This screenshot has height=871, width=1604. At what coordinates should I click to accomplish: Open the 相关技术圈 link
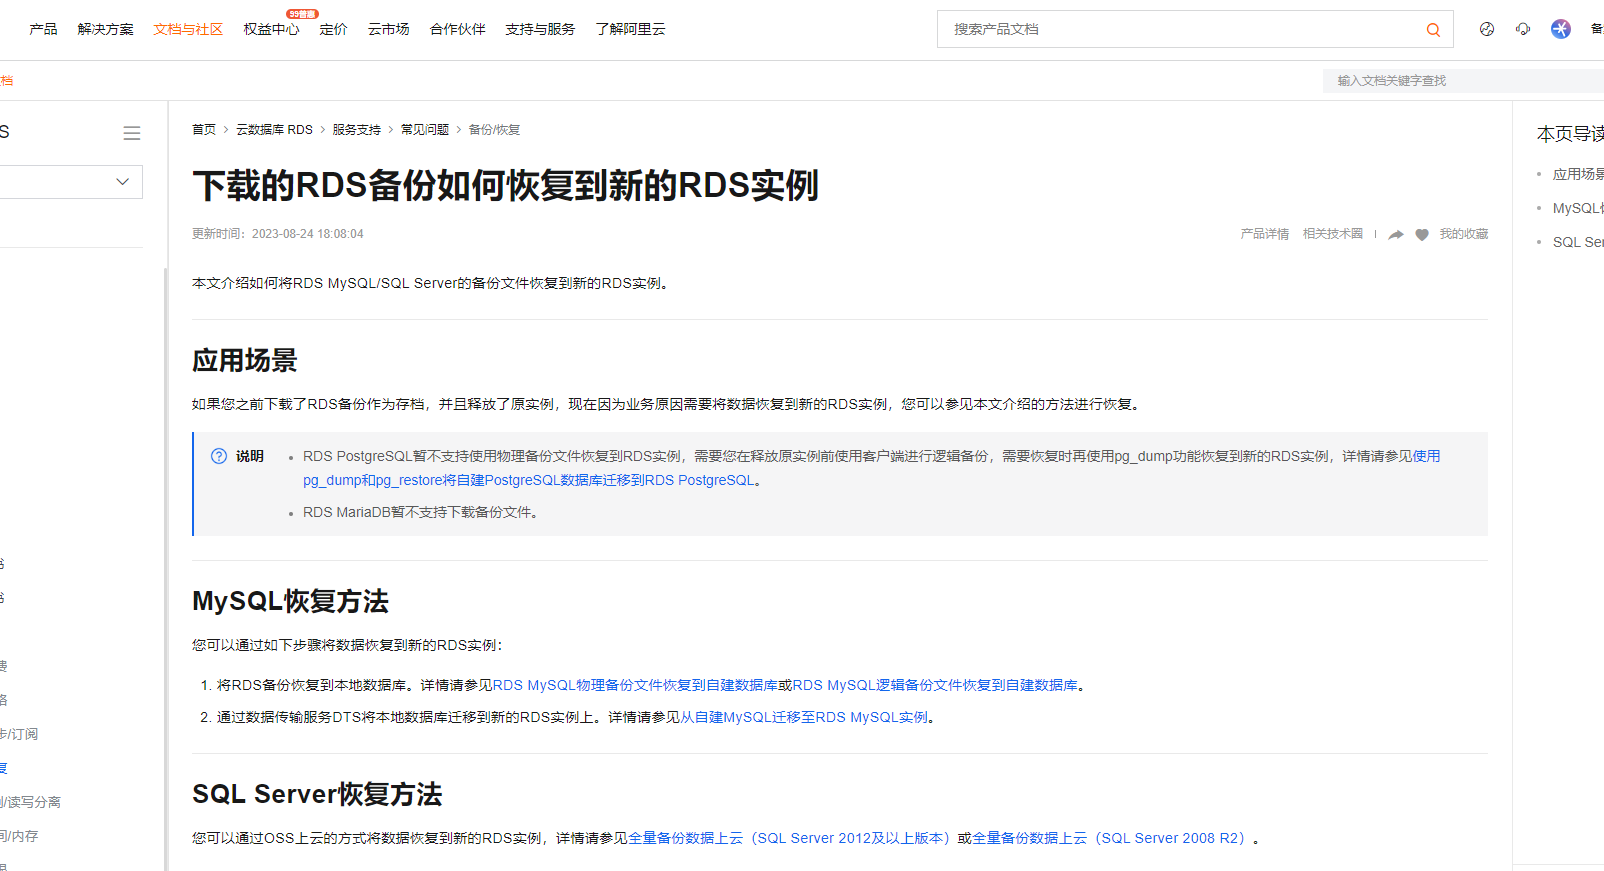1333,234
